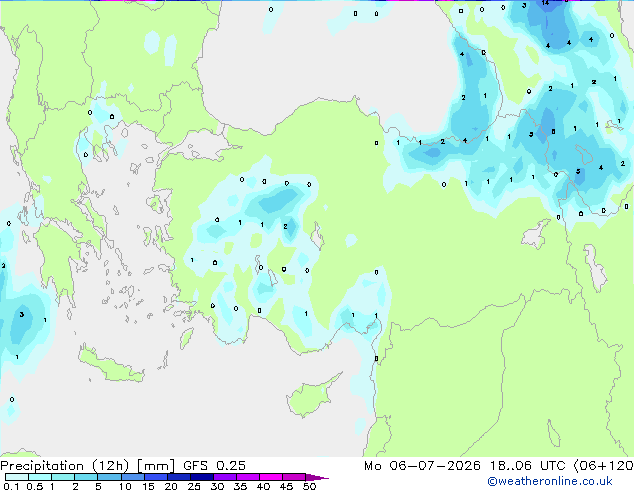Click the '0.1' legend scale label
634x490 pixels.
pyautogui.click(x=11, y=486)
